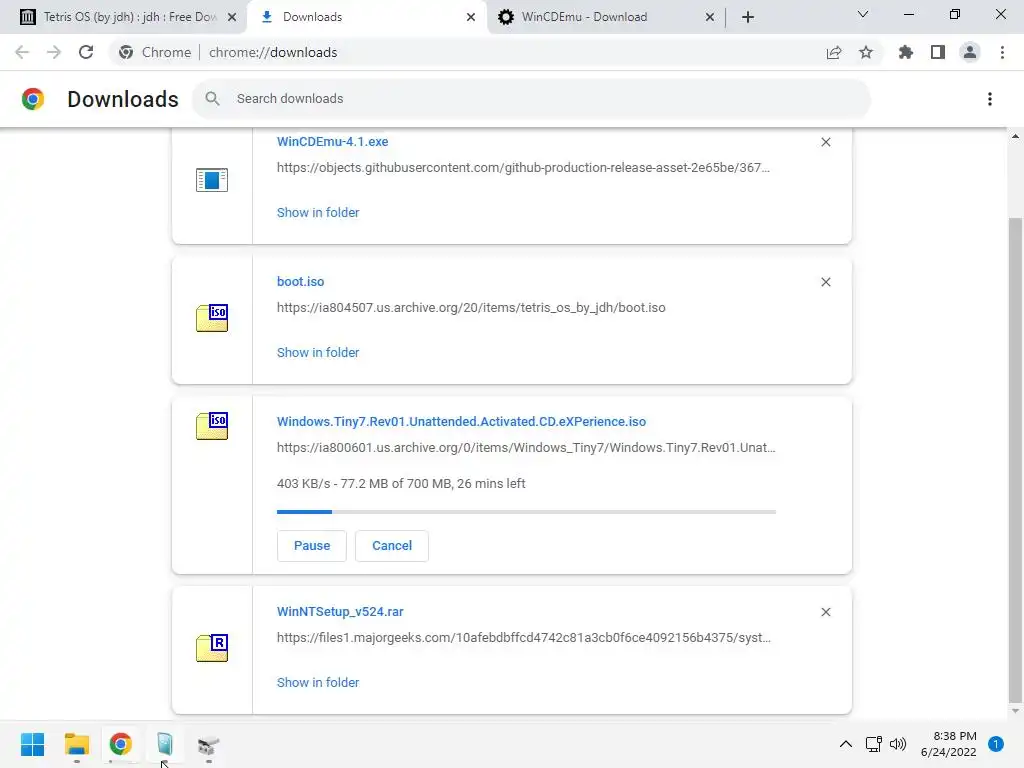Switch to the WinCDEmu - Download tab
The image size is (1024, 768).
click(606, 17)
